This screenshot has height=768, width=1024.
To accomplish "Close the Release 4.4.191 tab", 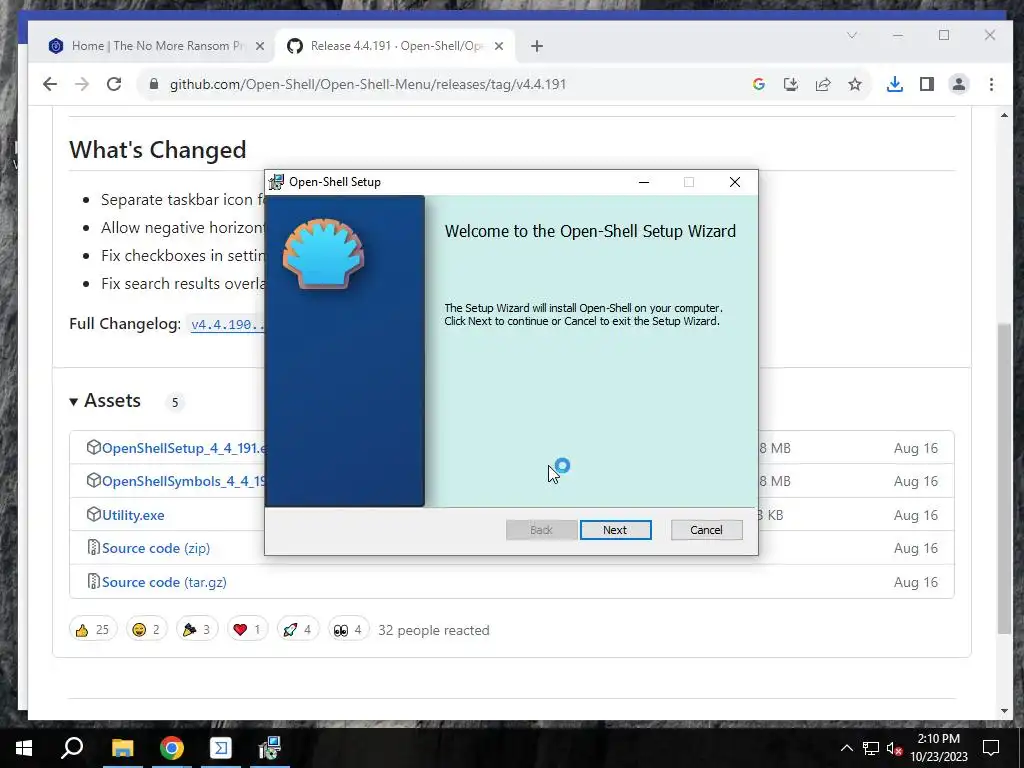I will point(499,46).
